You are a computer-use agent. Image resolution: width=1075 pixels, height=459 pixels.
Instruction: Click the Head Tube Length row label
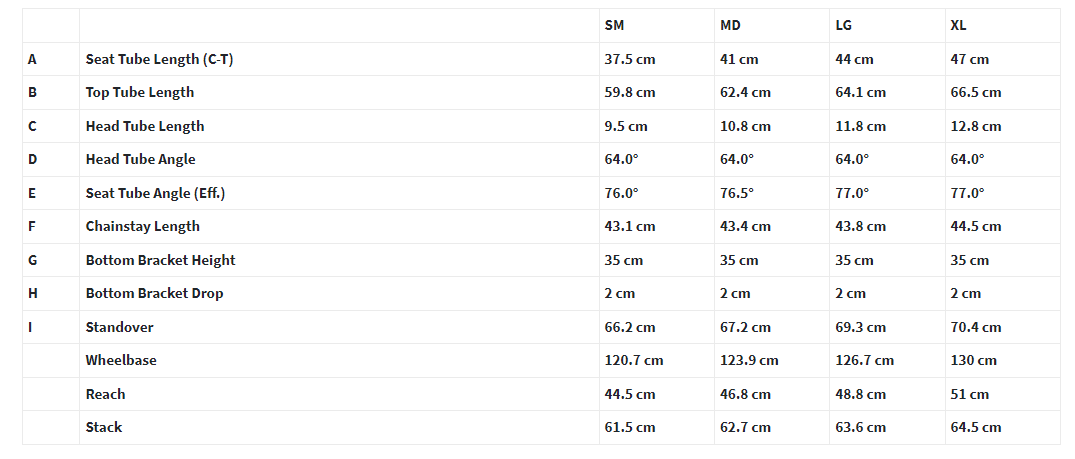[145, 126]
